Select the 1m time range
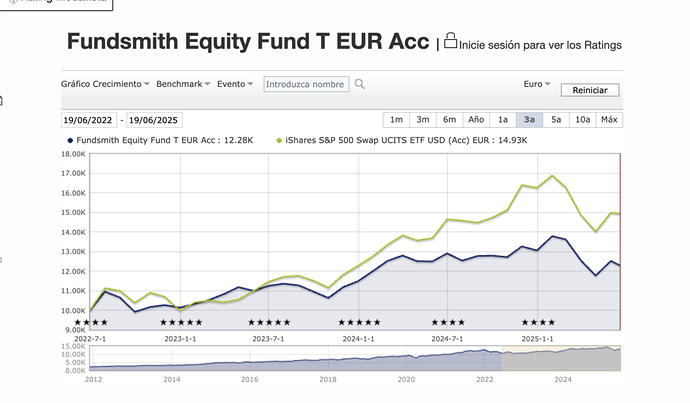 point(396,120)
